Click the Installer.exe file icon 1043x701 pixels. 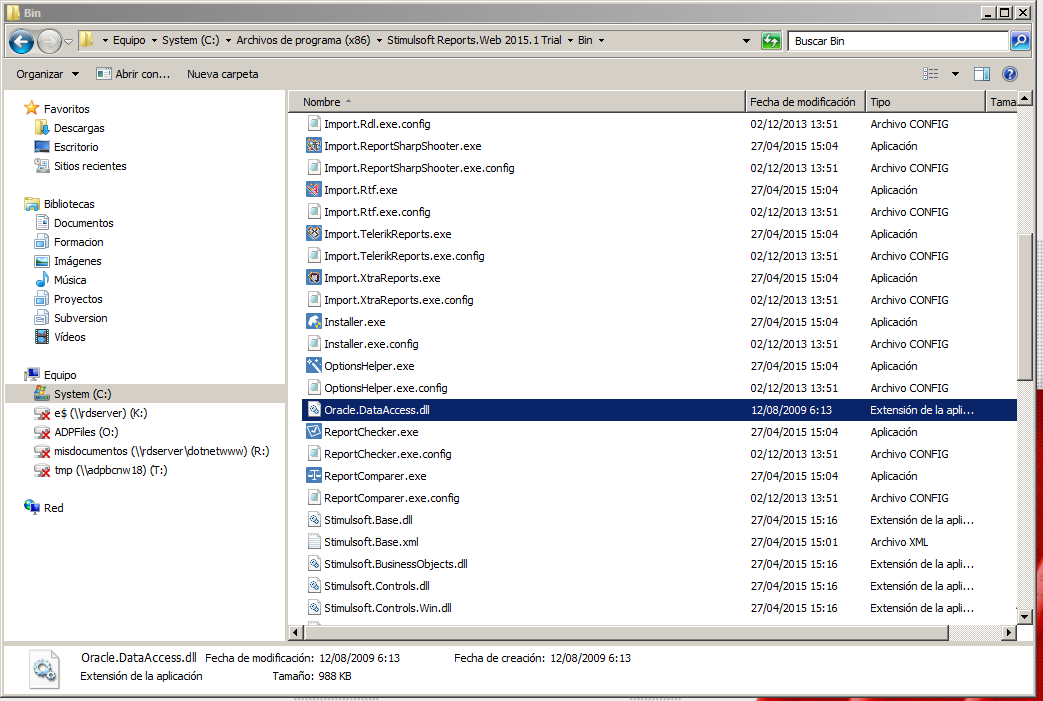click(314, 321)
